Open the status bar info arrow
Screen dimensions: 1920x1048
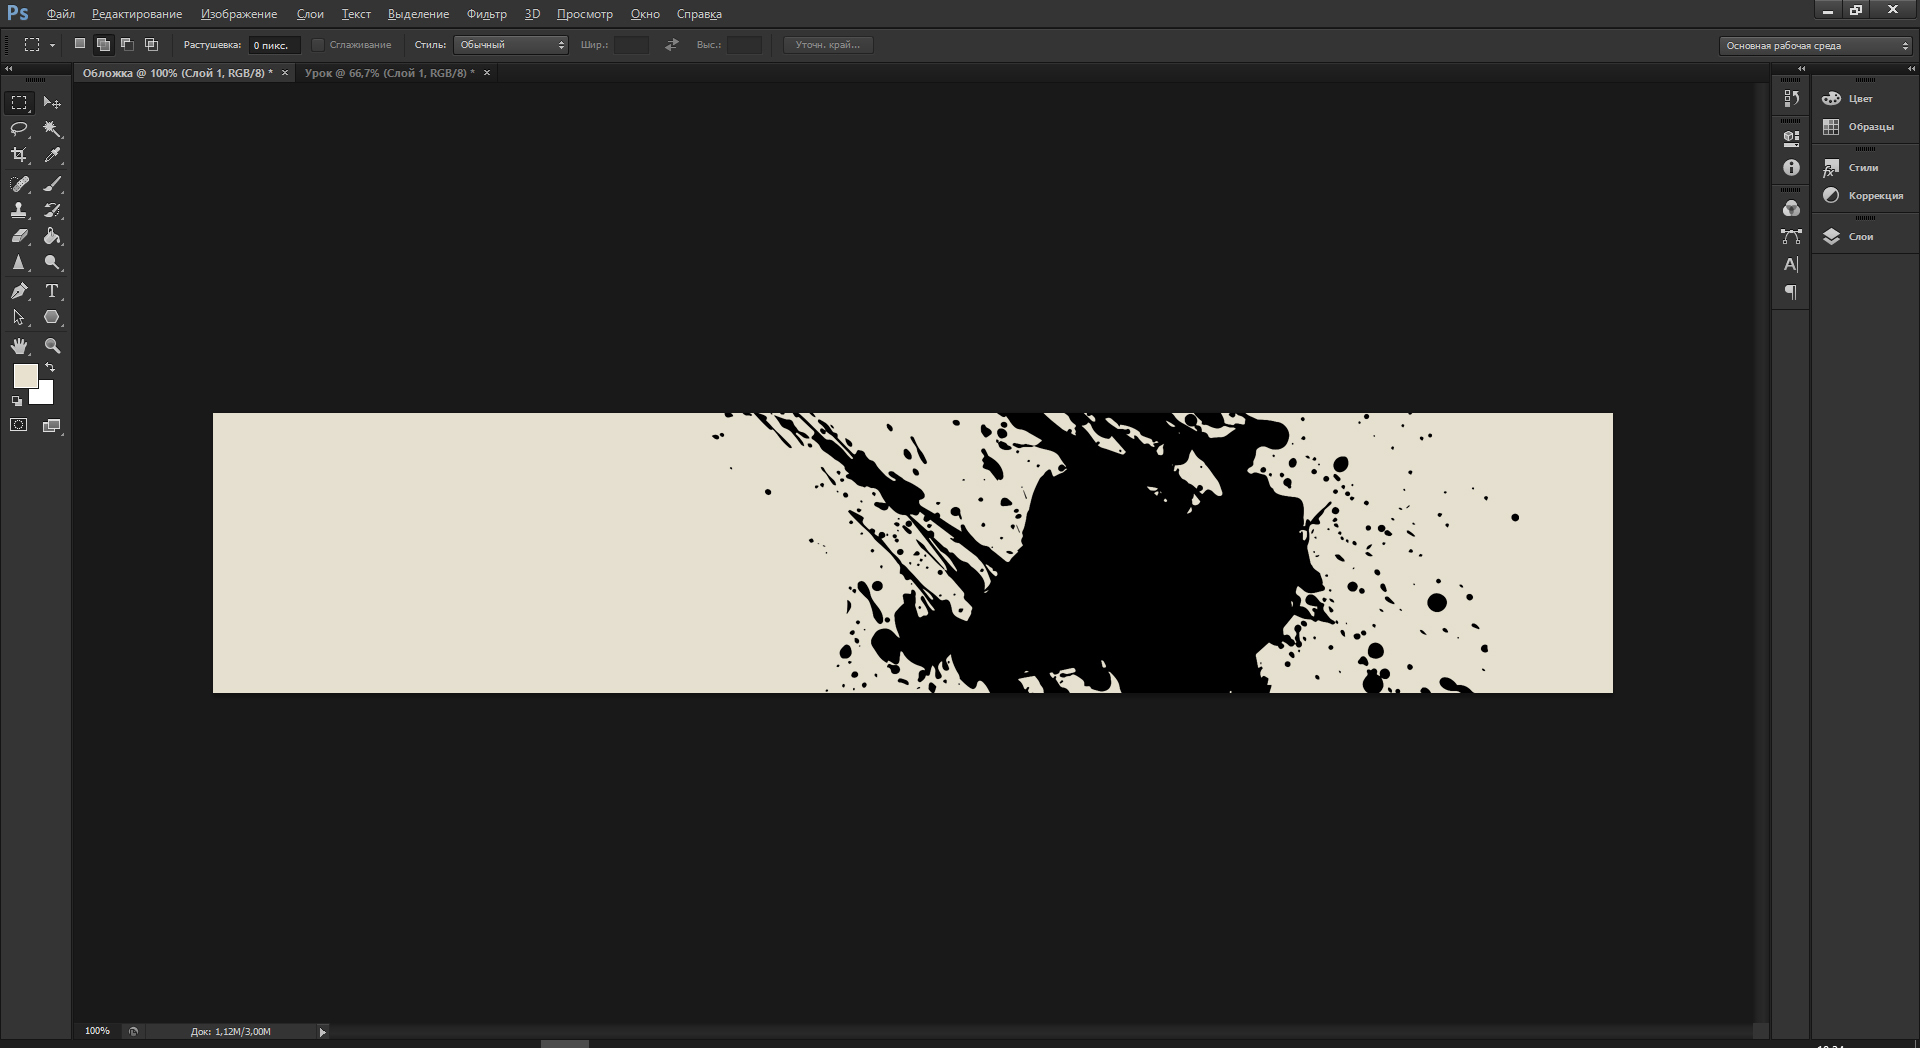[x=322, y=1032]
